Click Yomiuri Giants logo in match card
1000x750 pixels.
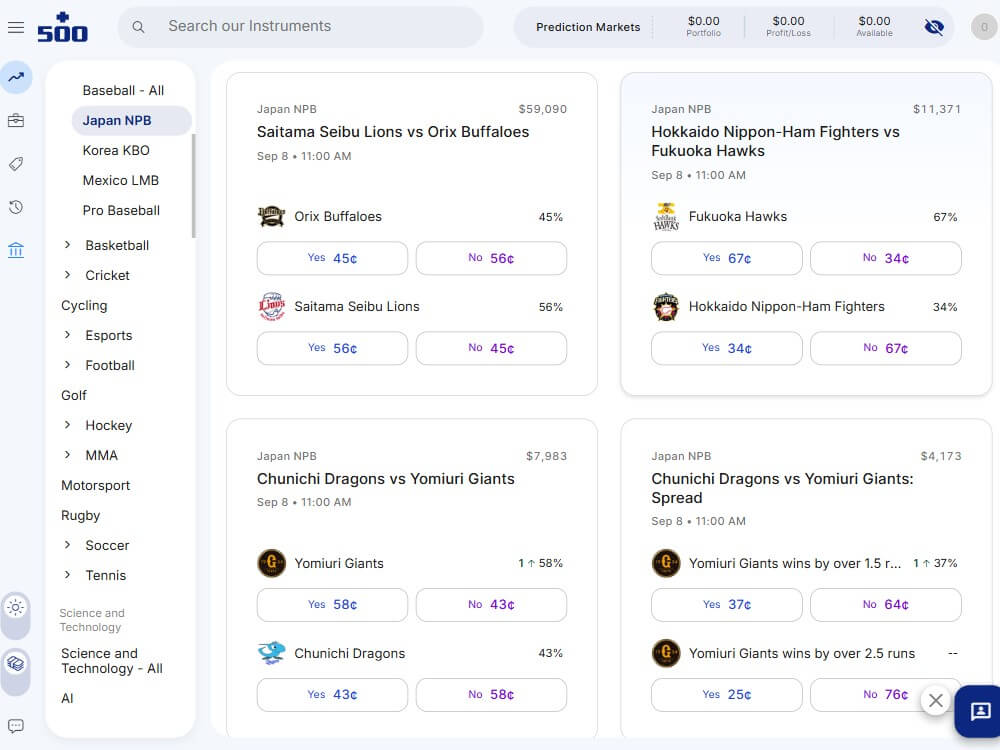tap(271, 563)
